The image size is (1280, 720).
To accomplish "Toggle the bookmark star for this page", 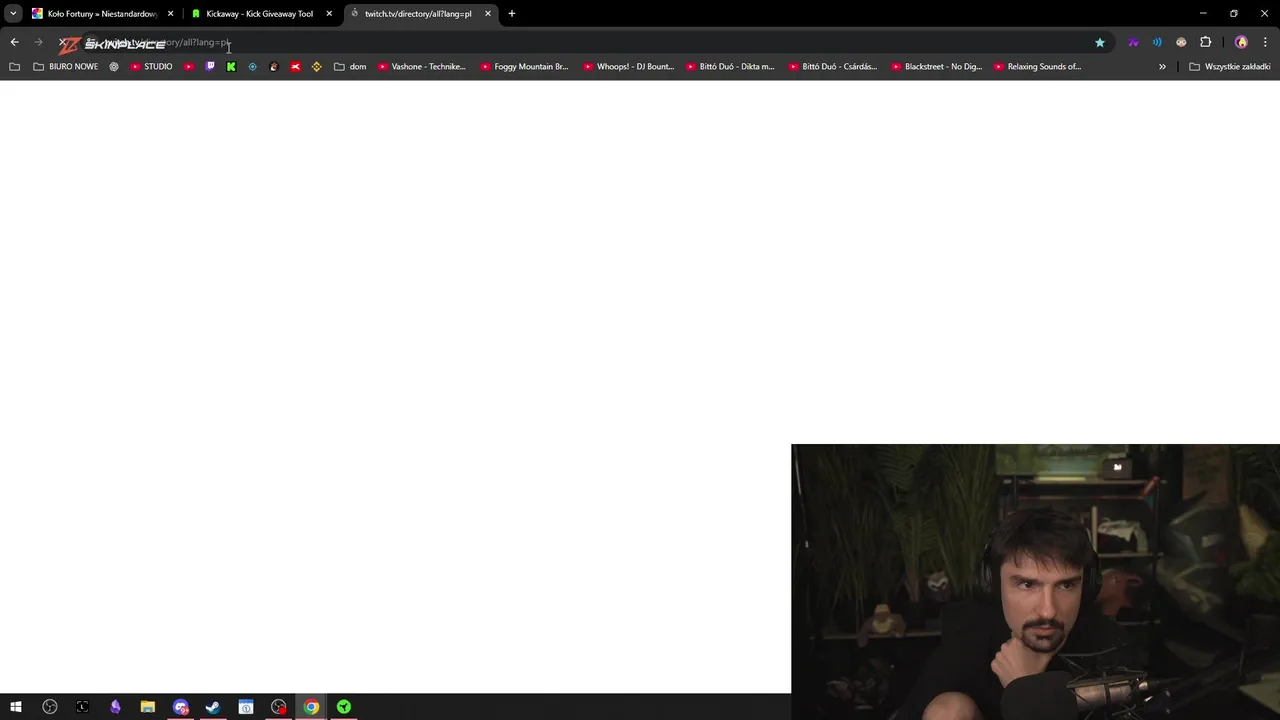I will (1100, 42).
